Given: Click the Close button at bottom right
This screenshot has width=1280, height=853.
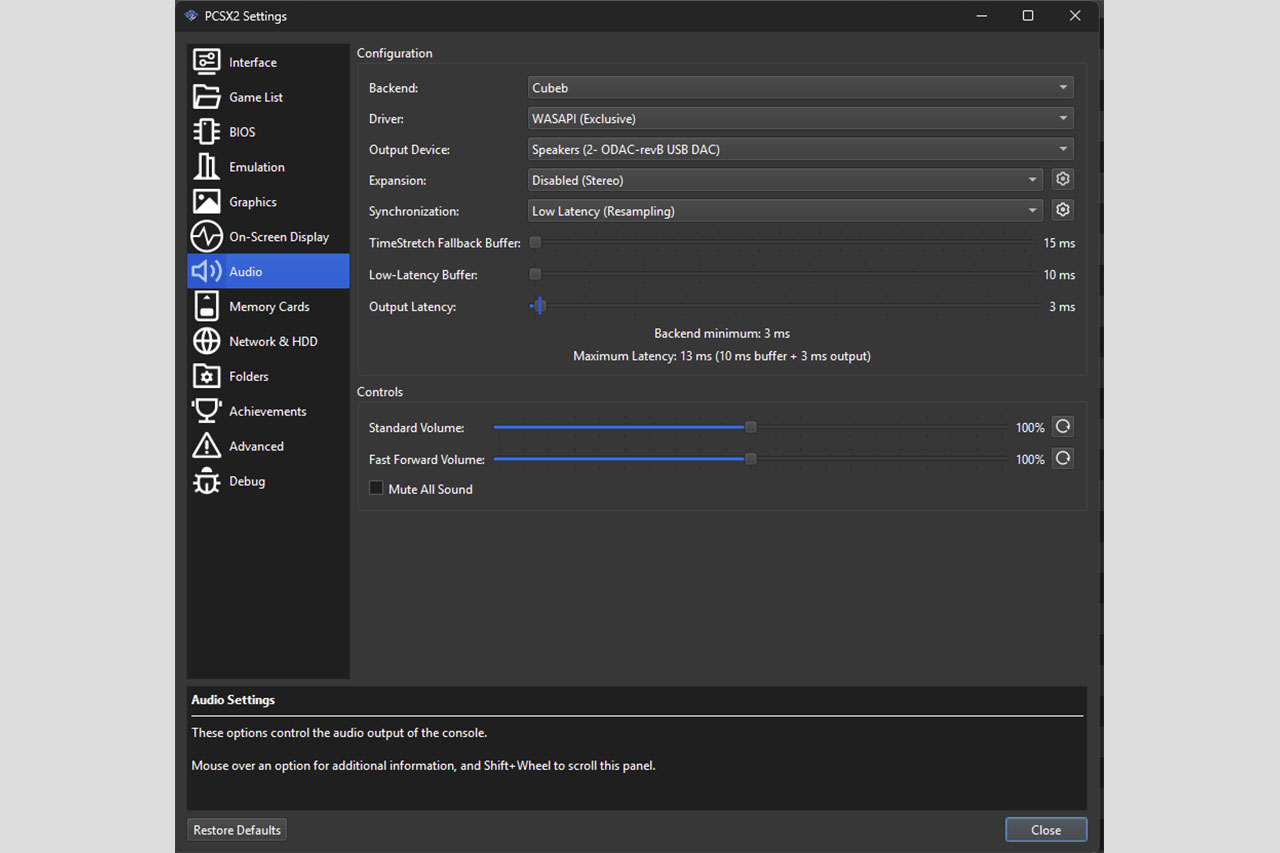Looking at the screenshot, I should coord(1046,830).
